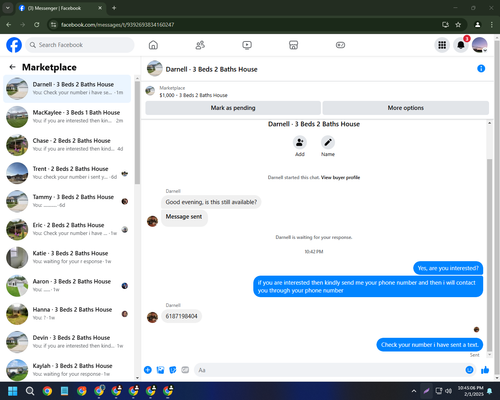The width and height of the screenshot is (500, 400).
Task: Attach a photo using image icon
Action: [160, 370]
